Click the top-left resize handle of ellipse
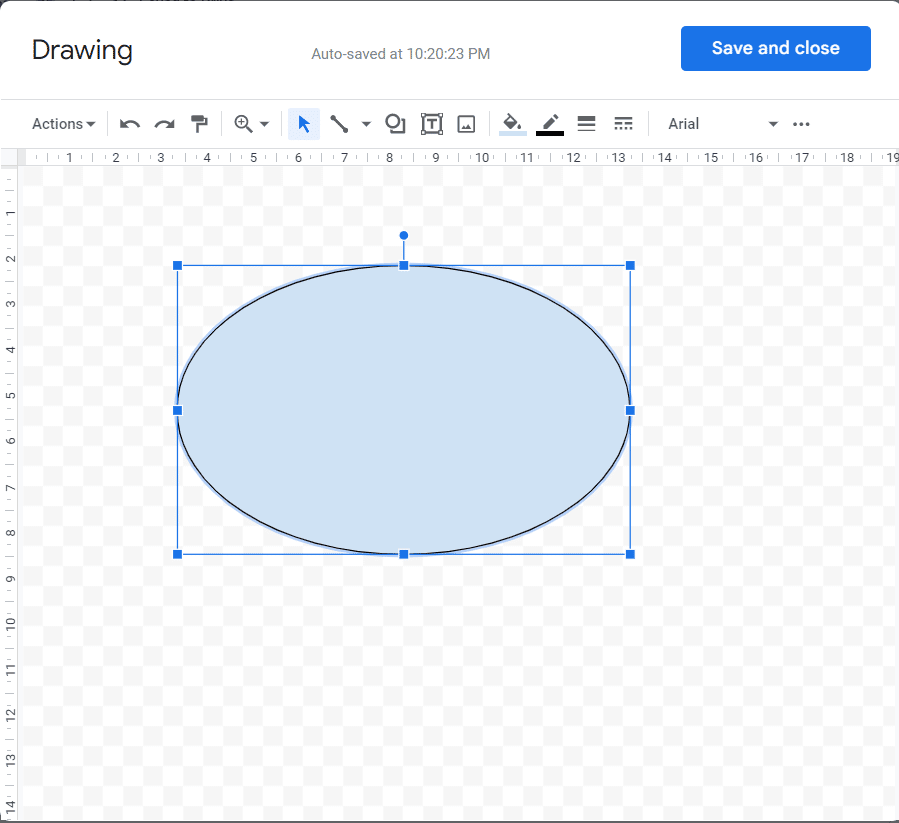 (178, 266)
